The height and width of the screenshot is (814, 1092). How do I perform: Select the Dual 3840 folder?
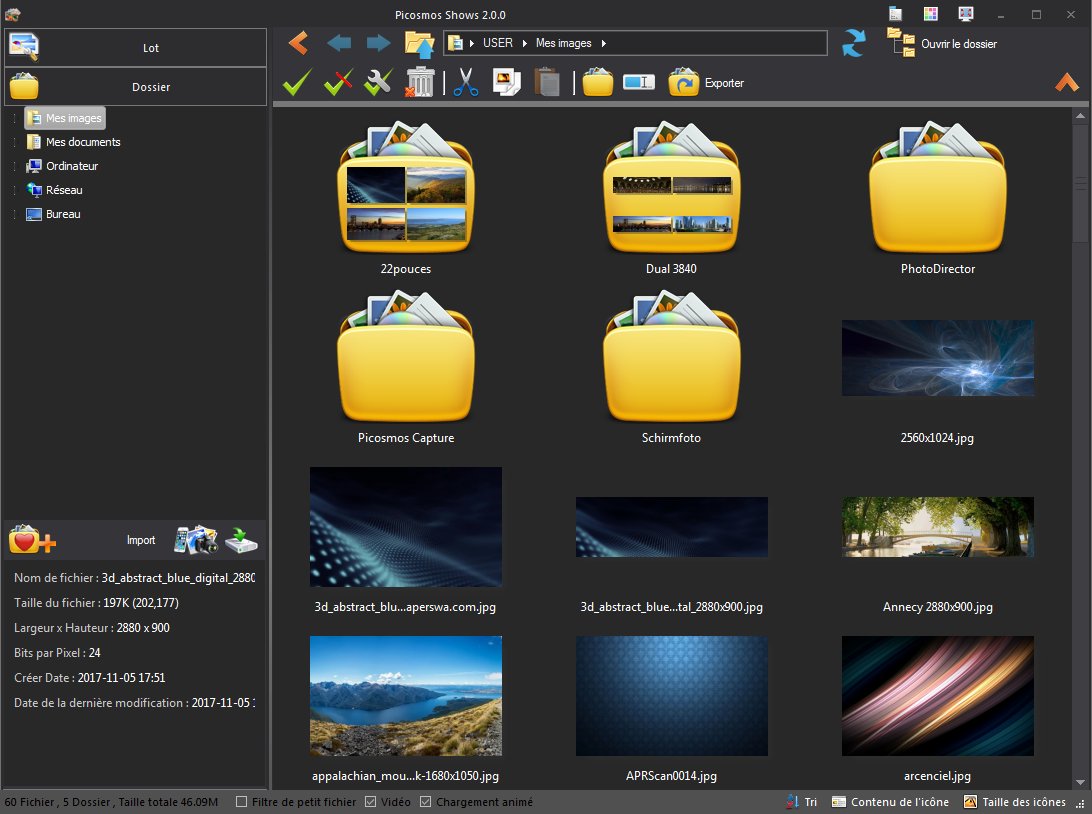[671, 189]
